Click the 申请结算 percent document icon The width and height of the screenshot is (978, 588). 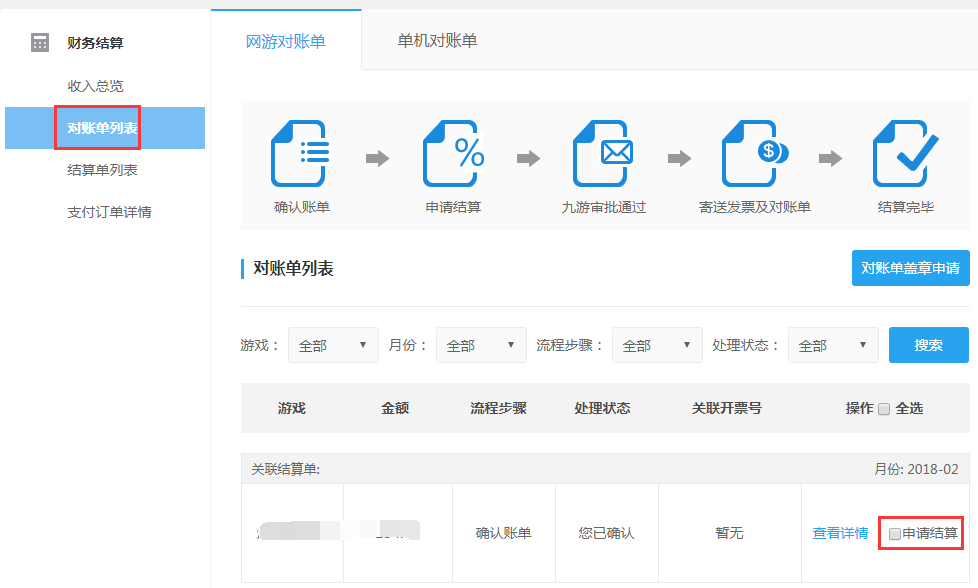pos(451,154)
